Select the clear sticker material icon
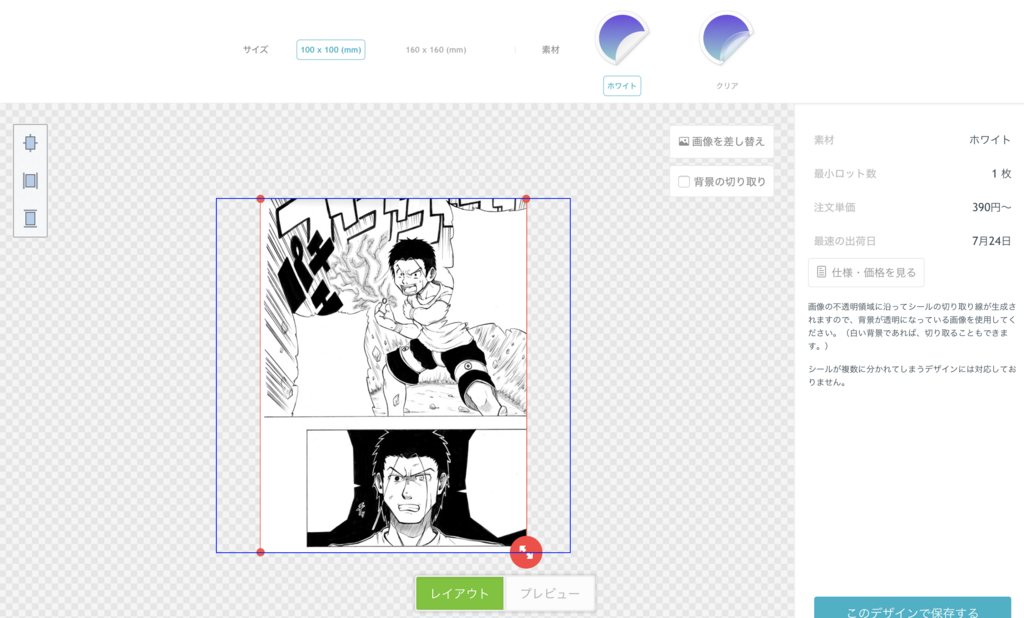 (x=726, y=39)
